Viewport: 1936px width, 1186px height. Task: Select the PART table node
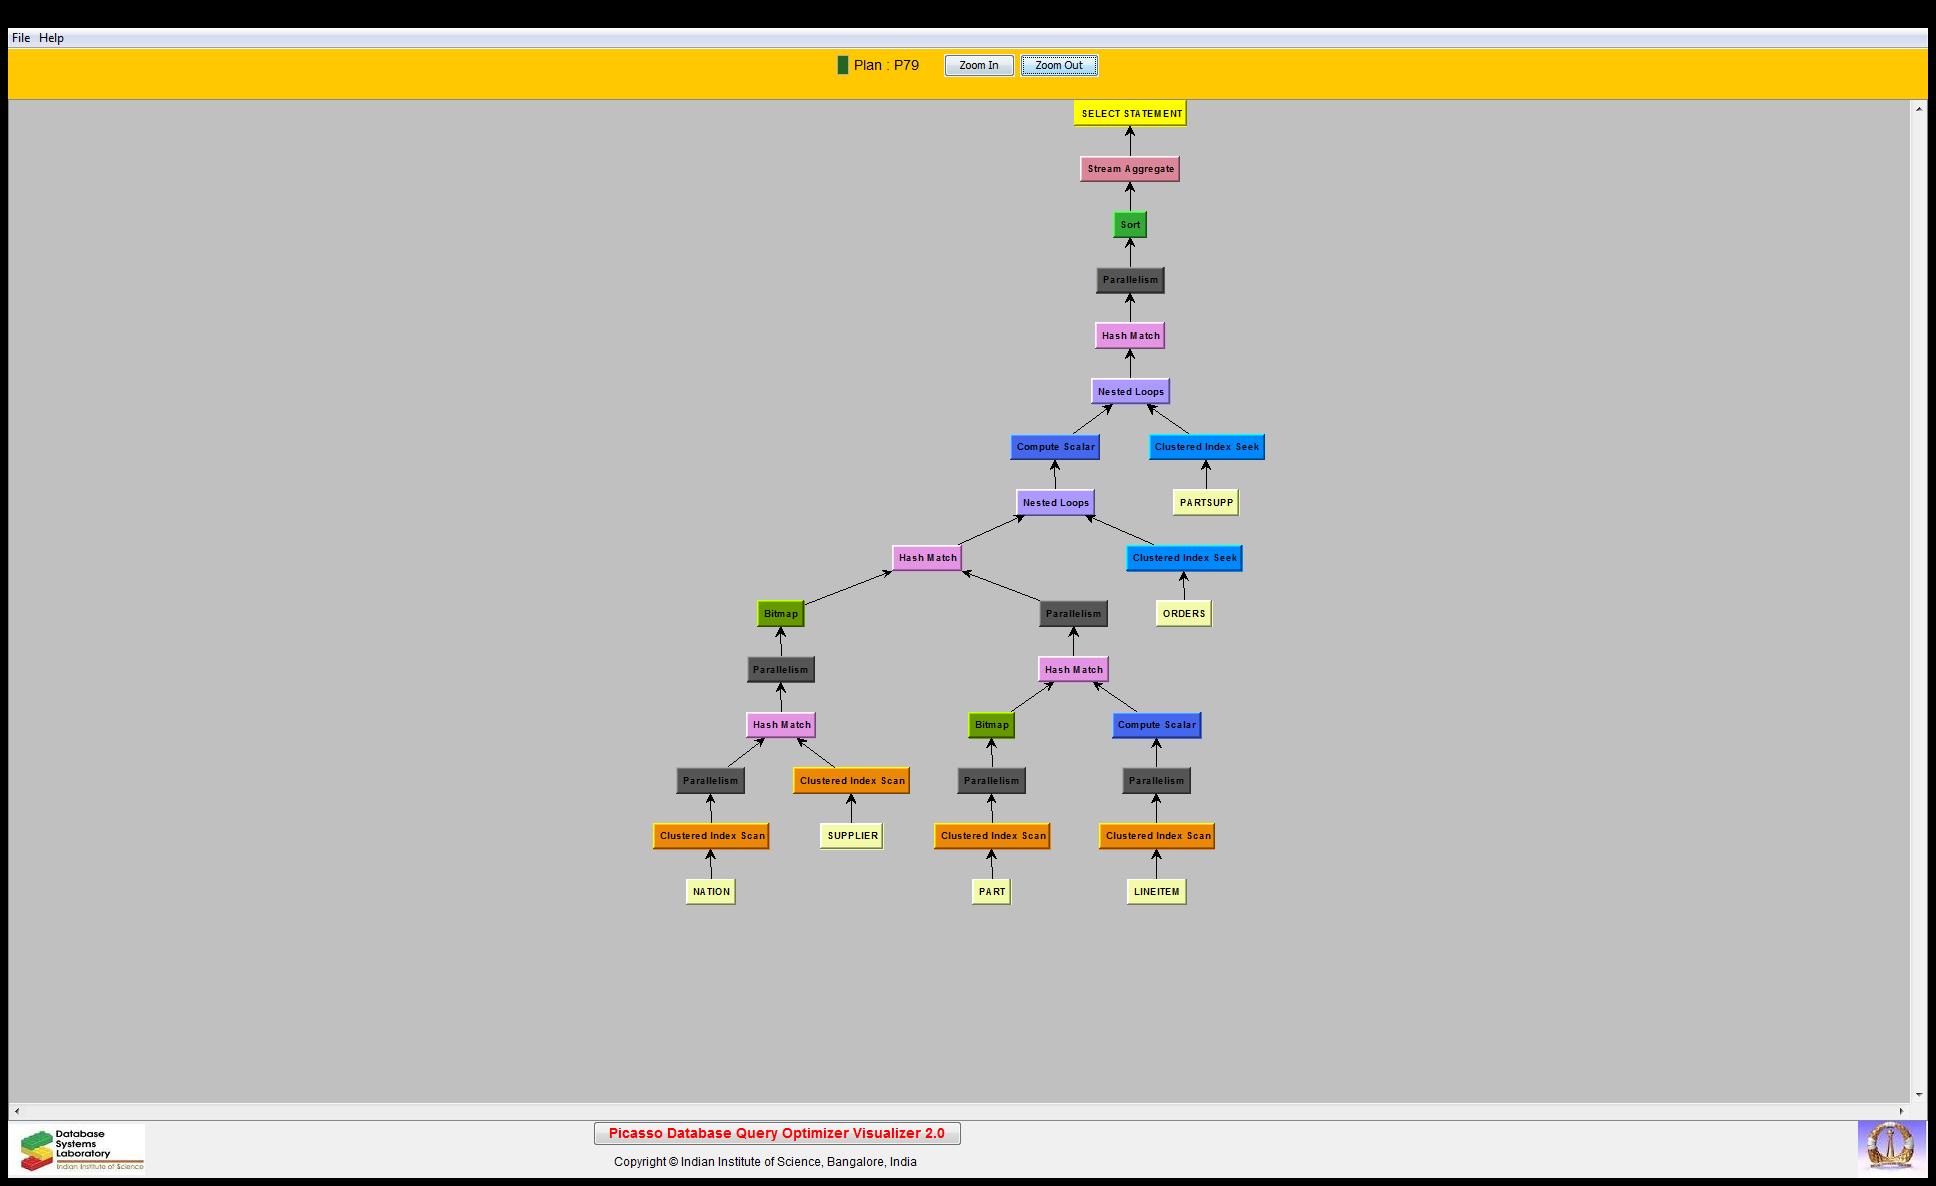point(991,892)
